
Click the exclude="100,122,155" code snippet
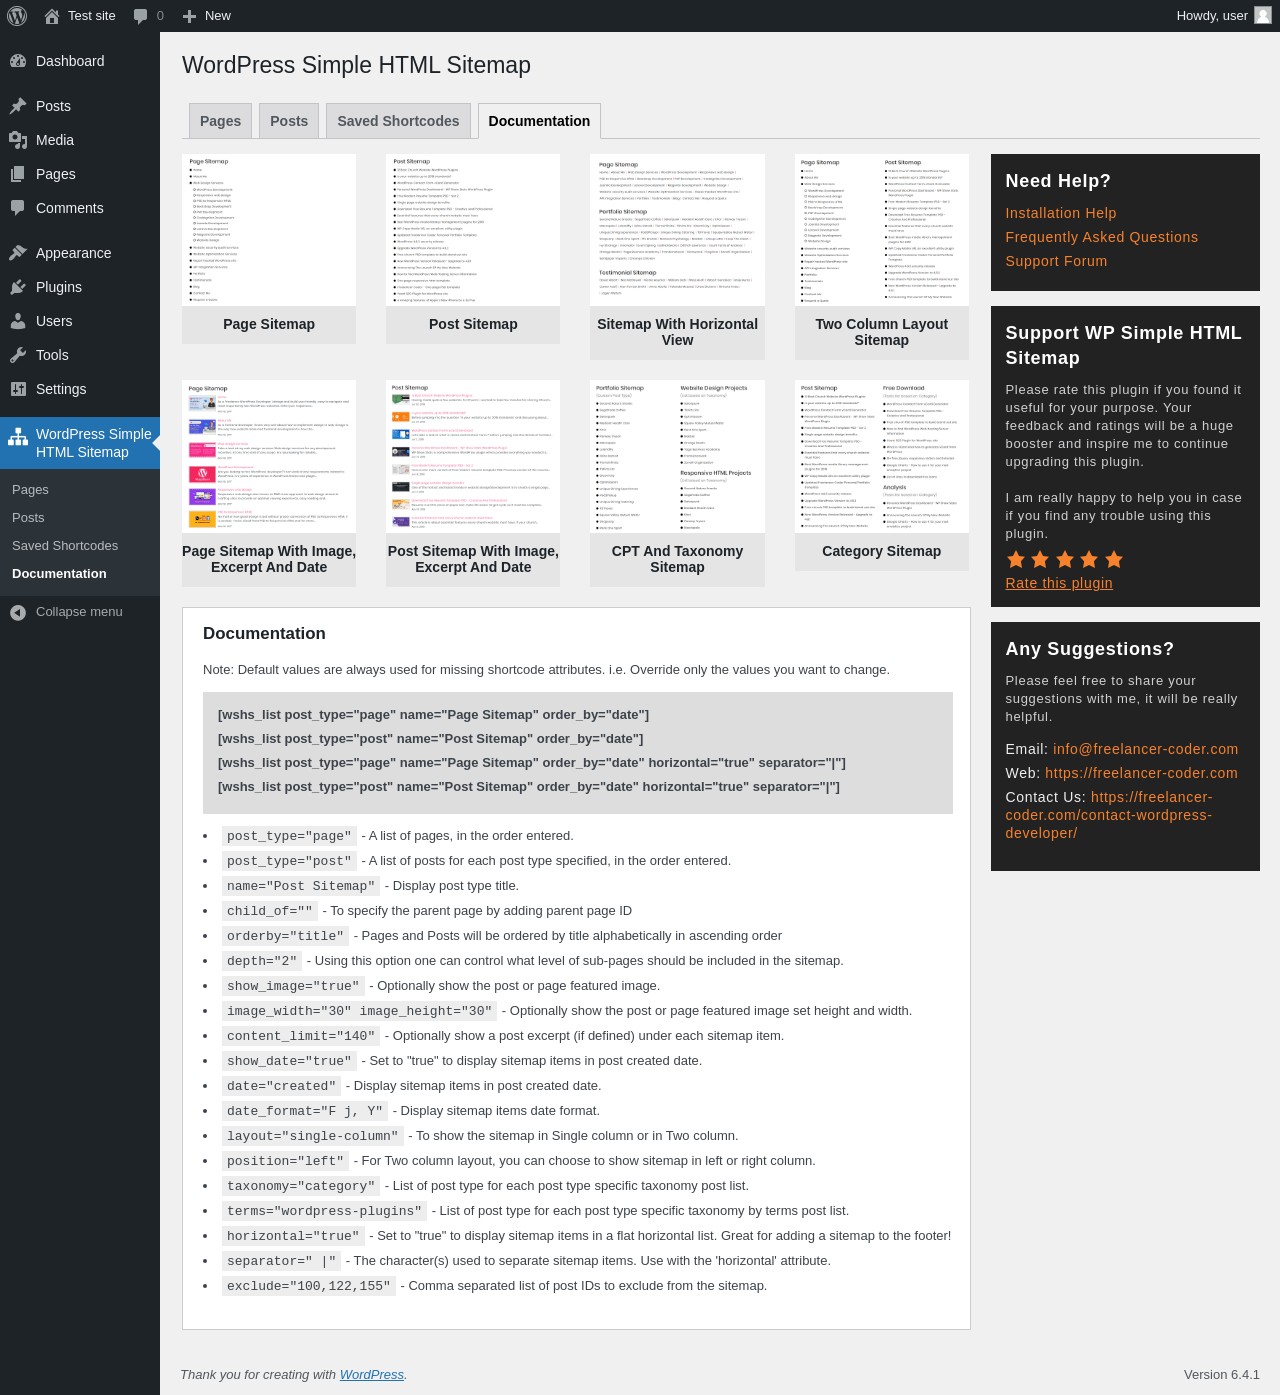(x=309, y=1286)
